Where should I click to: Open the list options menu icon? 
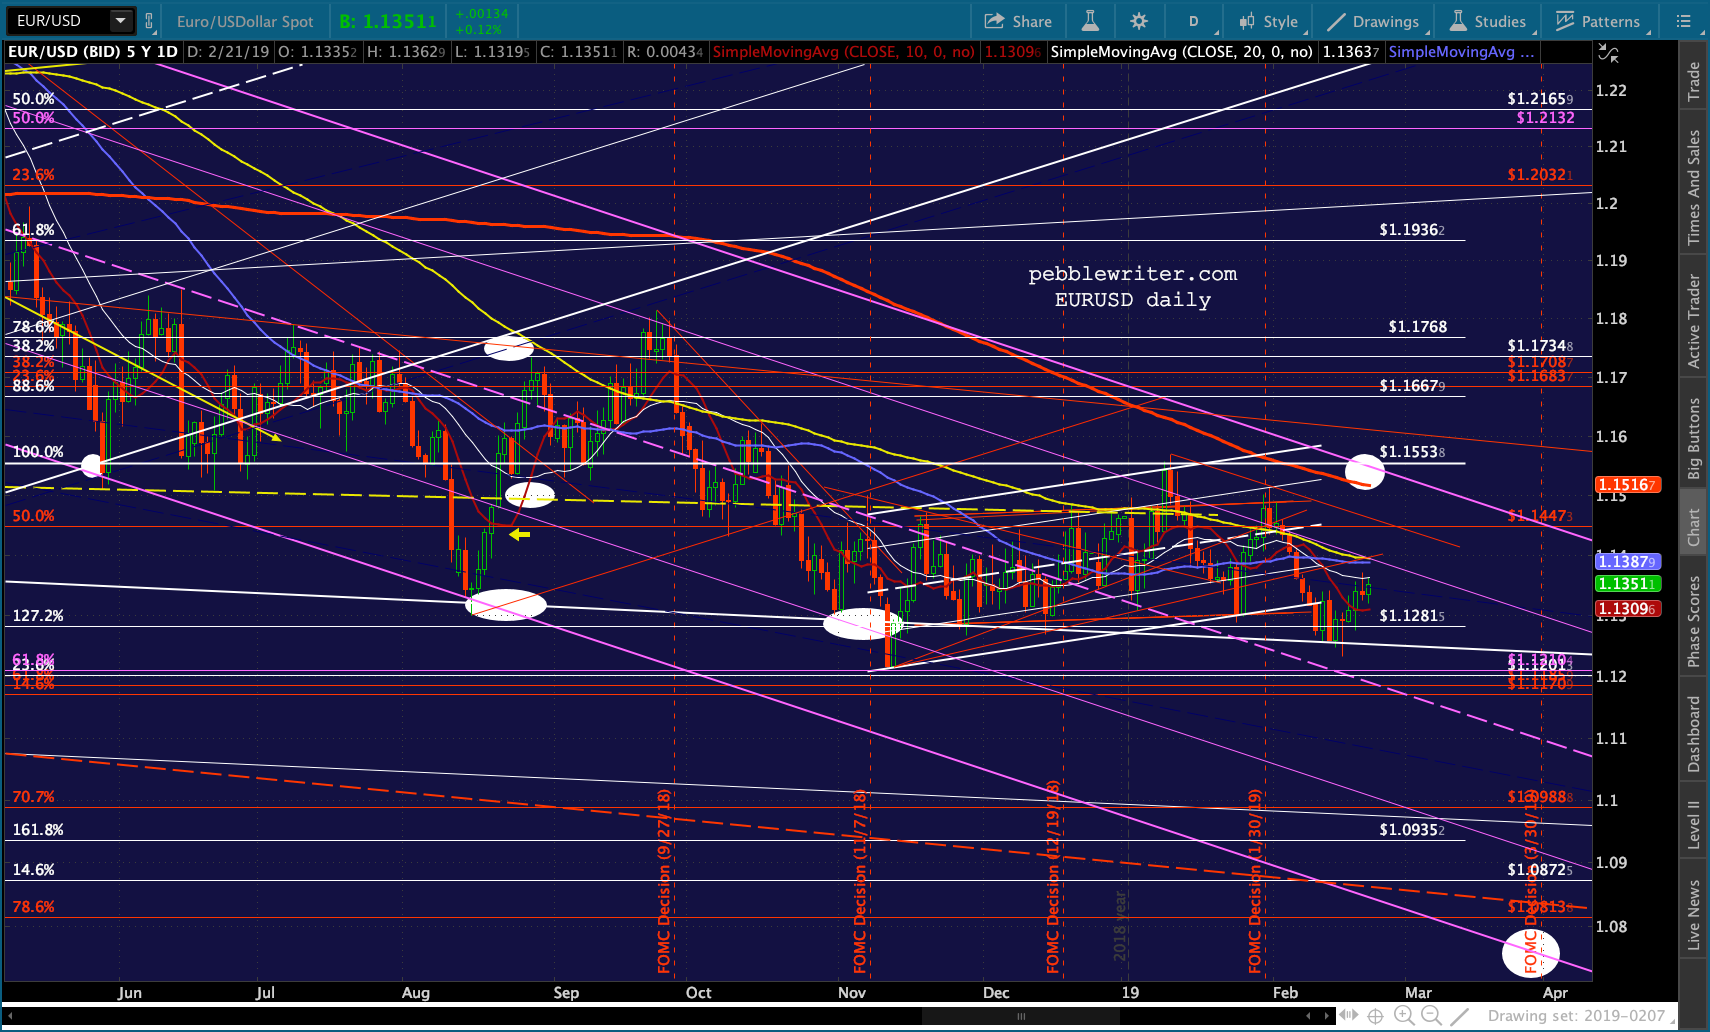pos(1684,21)
